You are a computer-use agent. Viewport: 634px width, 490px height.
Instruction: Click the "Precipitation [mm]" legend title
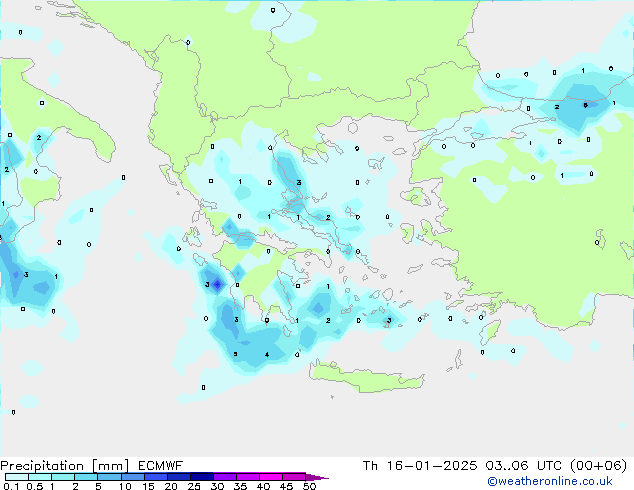58,466
